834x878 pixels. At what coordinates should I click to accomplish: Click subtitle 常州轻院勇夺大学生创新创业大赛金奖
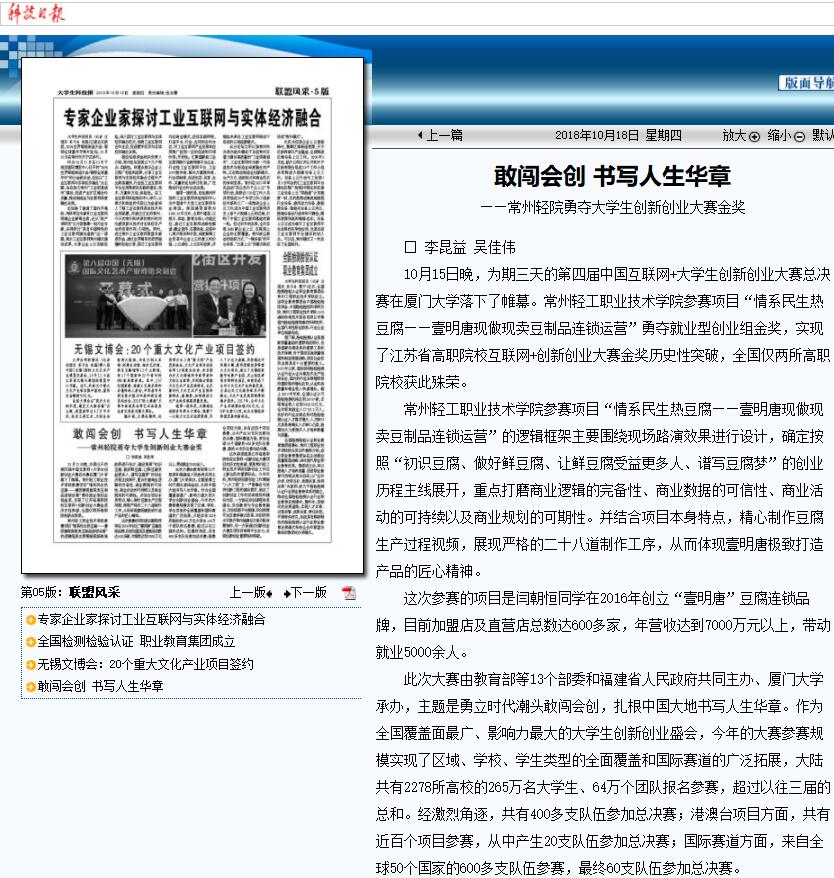coord(612,208)
